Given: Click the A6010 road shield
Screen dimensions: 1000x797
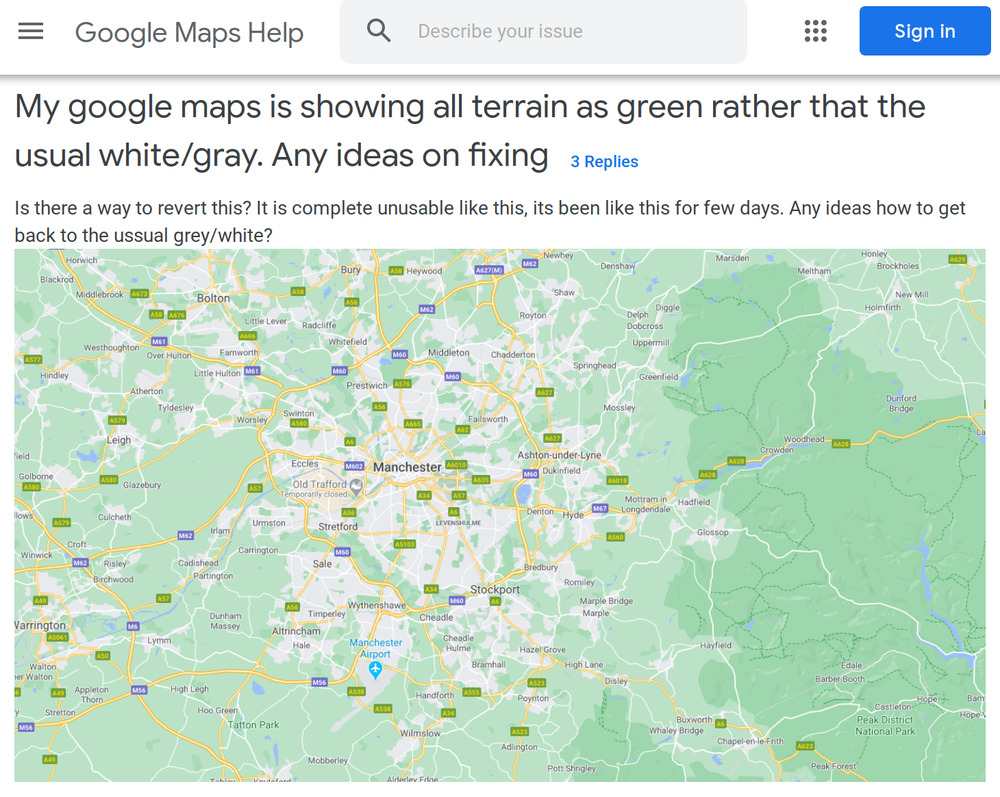Looking at the screenshot, I should (456, 465).
